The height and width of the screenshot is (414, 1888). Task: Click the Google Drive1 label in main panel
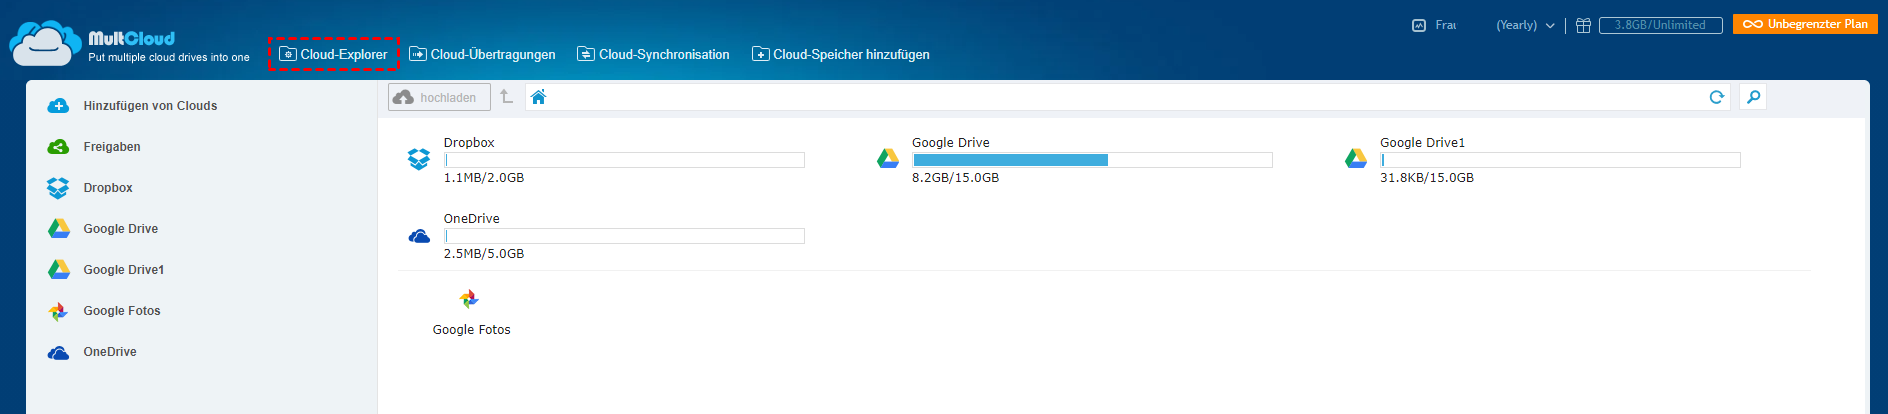point(1422,143)
